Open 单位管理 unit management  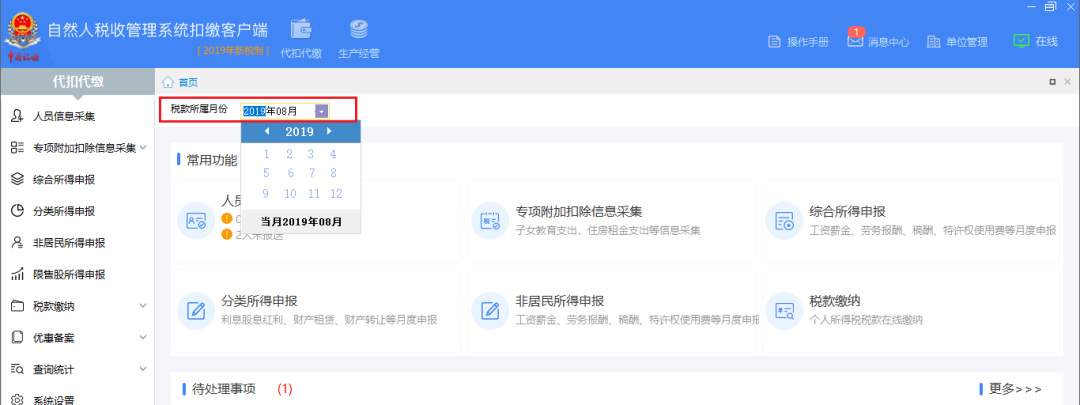(957, 41)
